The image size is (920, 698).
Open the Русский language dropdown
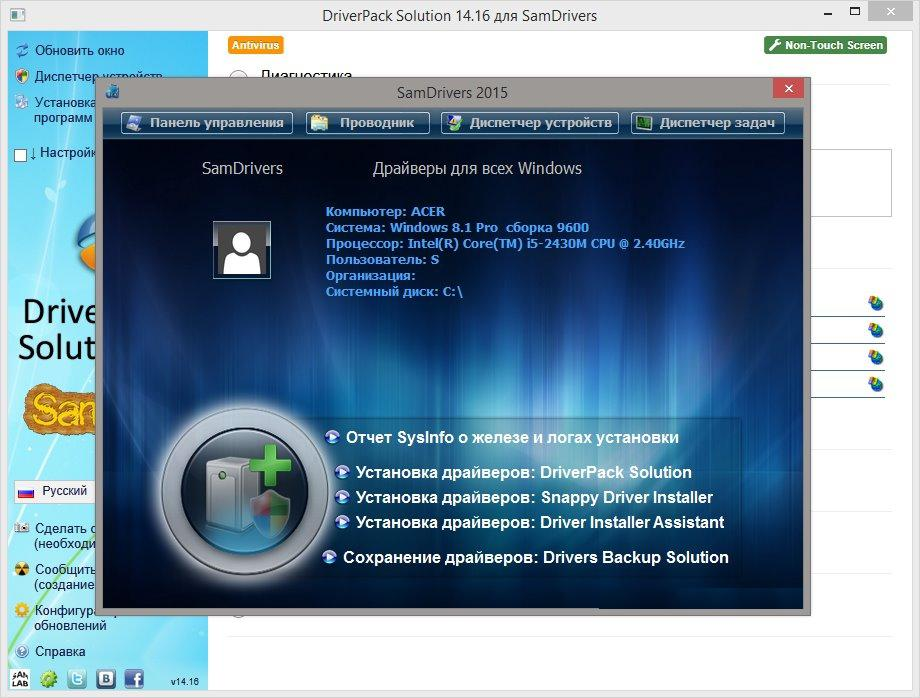[54, 491]
